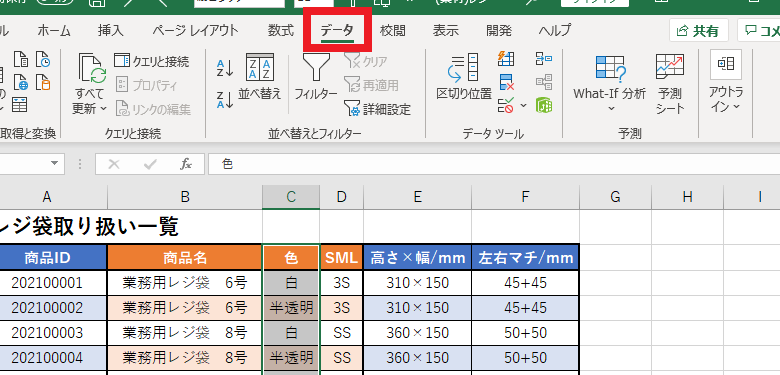Open 詳細設定 advanced filter

point(378,109)
